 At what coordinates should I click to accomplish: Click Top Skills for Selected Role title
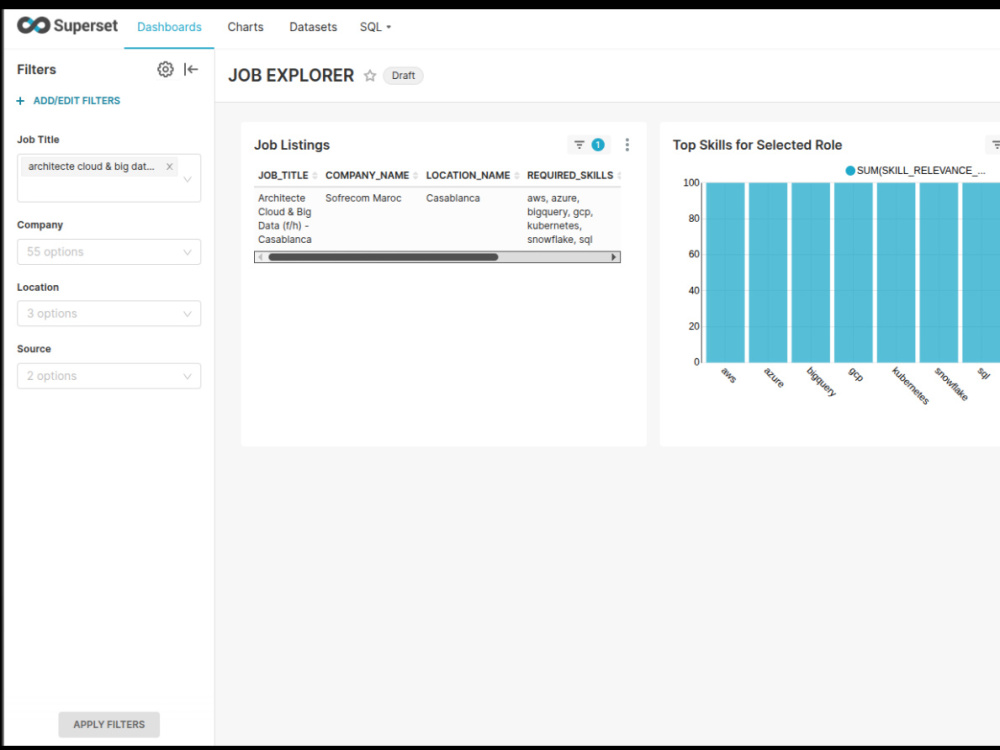point(757,145)
